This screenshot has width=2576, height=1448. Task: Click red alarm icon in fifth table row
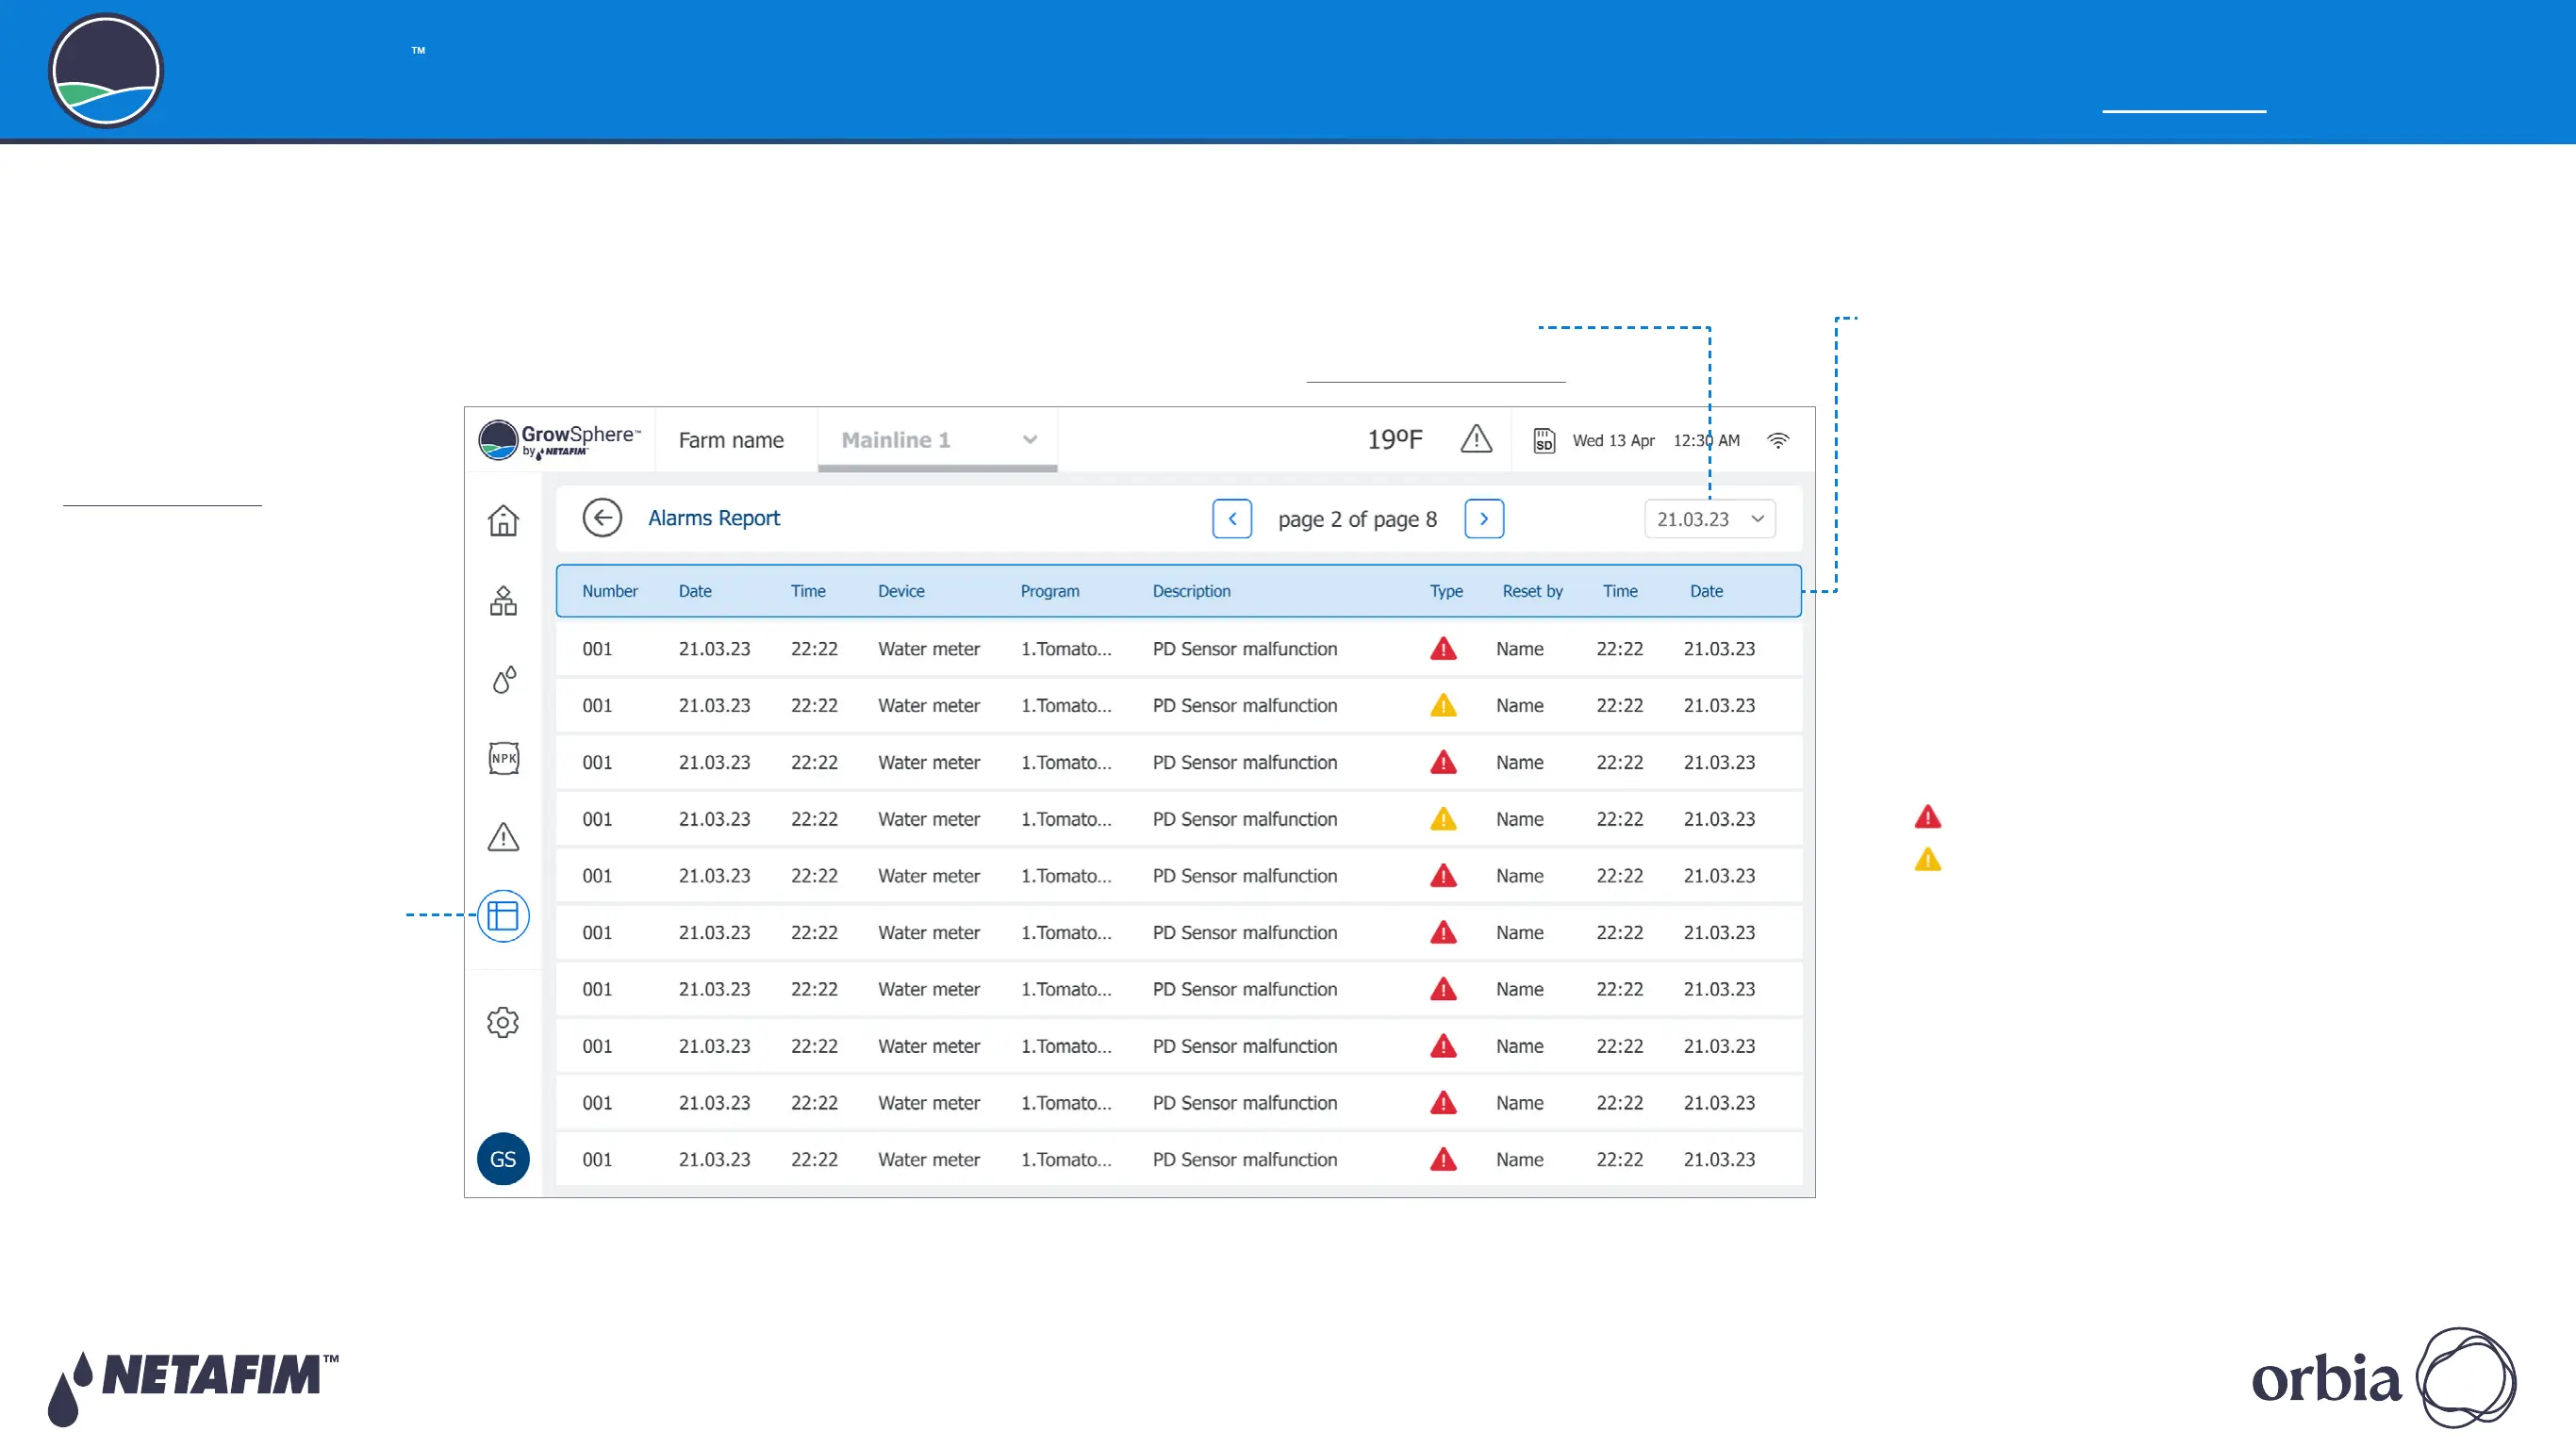tap(1443, 875)
